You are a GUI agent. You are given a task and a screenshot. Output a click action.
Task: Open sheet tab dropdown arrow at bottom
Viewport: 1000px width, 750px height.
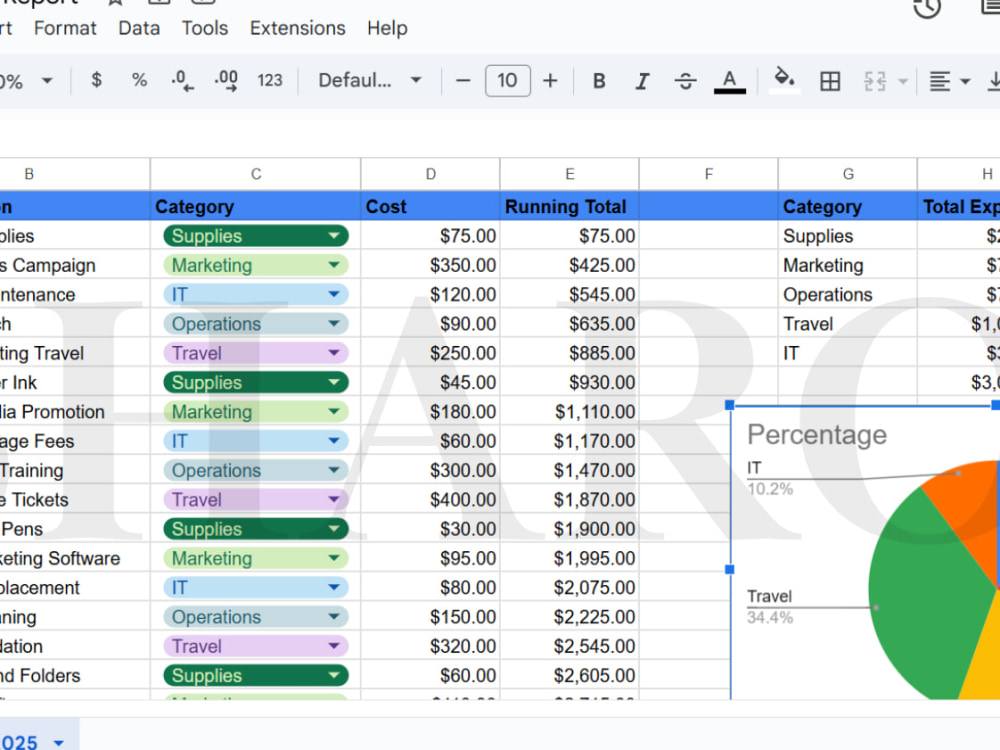click(59, 742)
